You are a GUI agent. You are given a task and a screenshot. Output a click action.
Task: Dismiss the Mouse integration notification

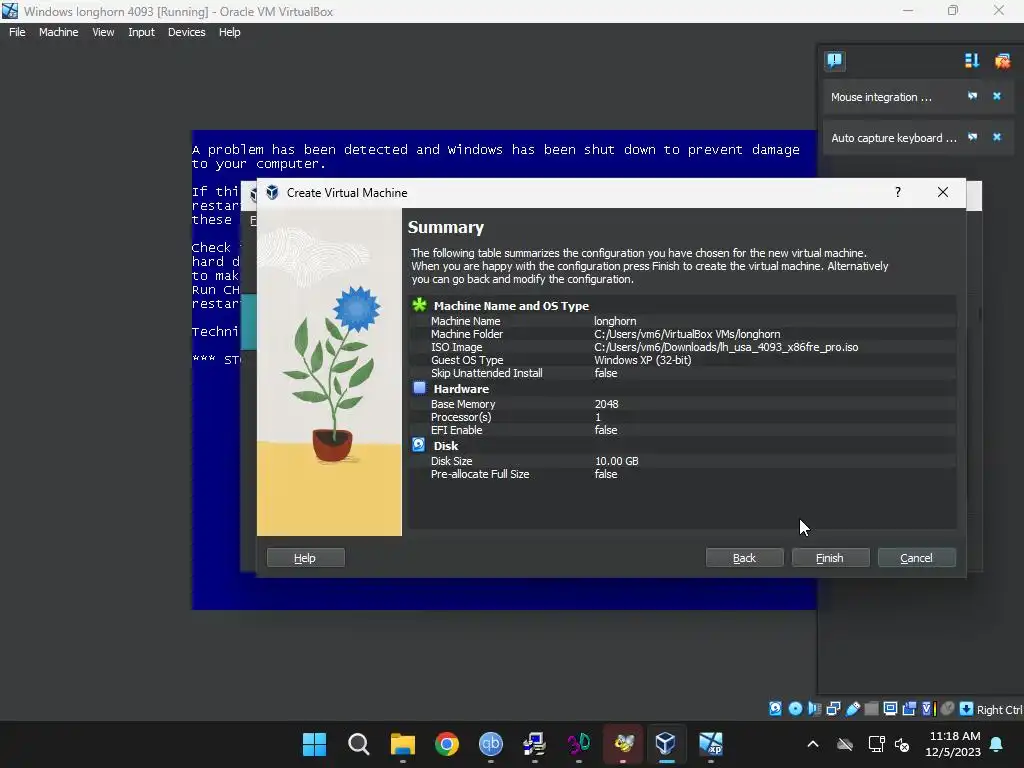point(997,96)
